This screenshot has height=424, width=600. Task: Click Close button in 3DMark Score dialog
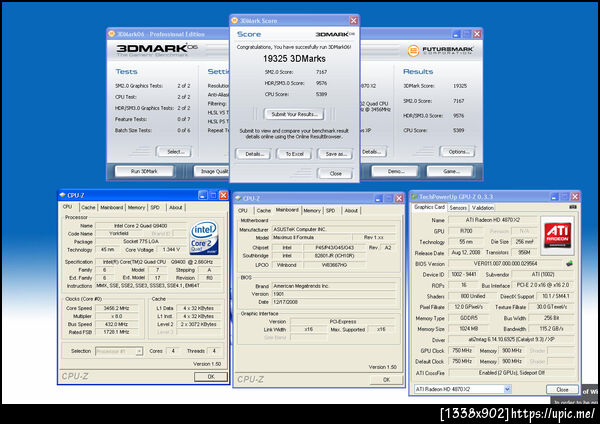[x=335, y=173]
